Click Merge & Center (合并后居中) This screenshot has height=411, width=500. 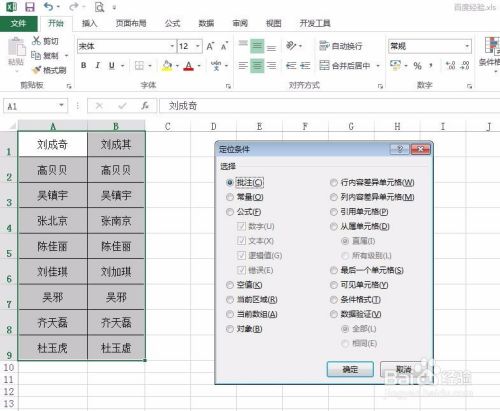(x=345, y=66)
